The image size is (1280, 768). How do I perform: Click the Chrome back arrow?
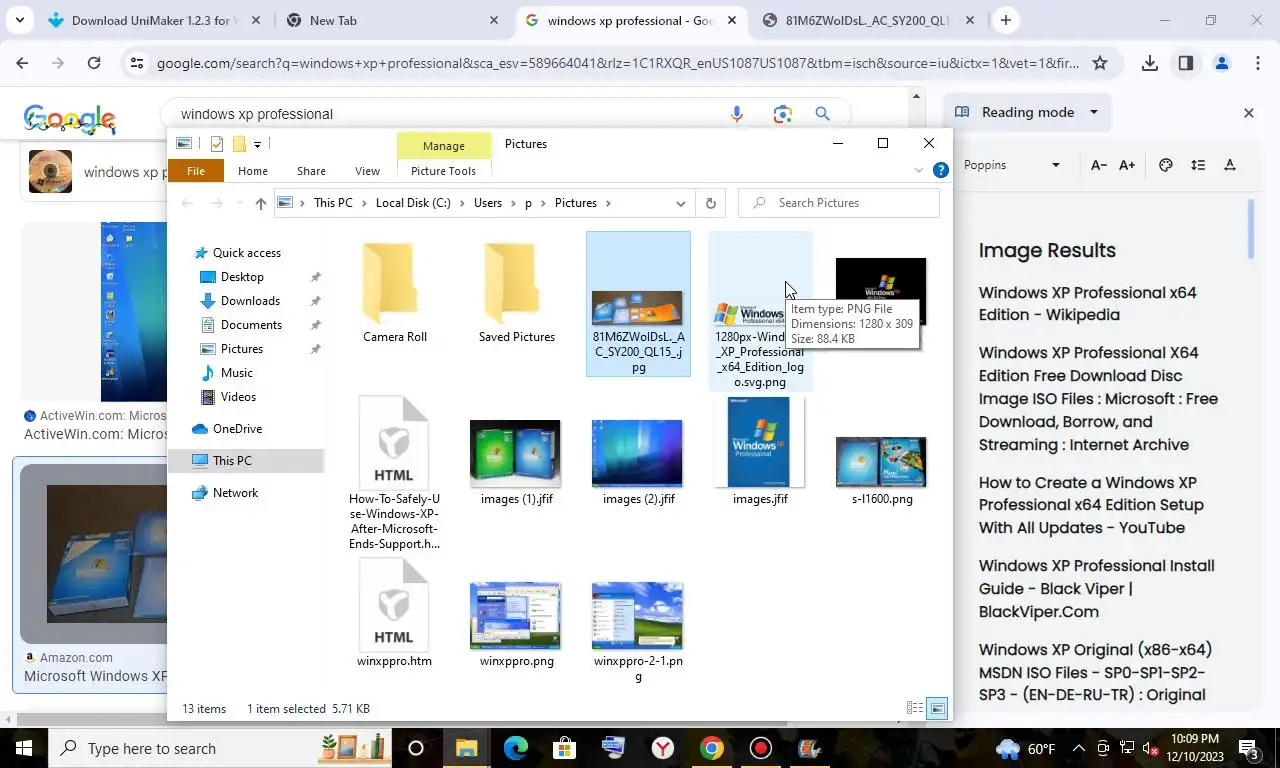(x=22, y=63)
